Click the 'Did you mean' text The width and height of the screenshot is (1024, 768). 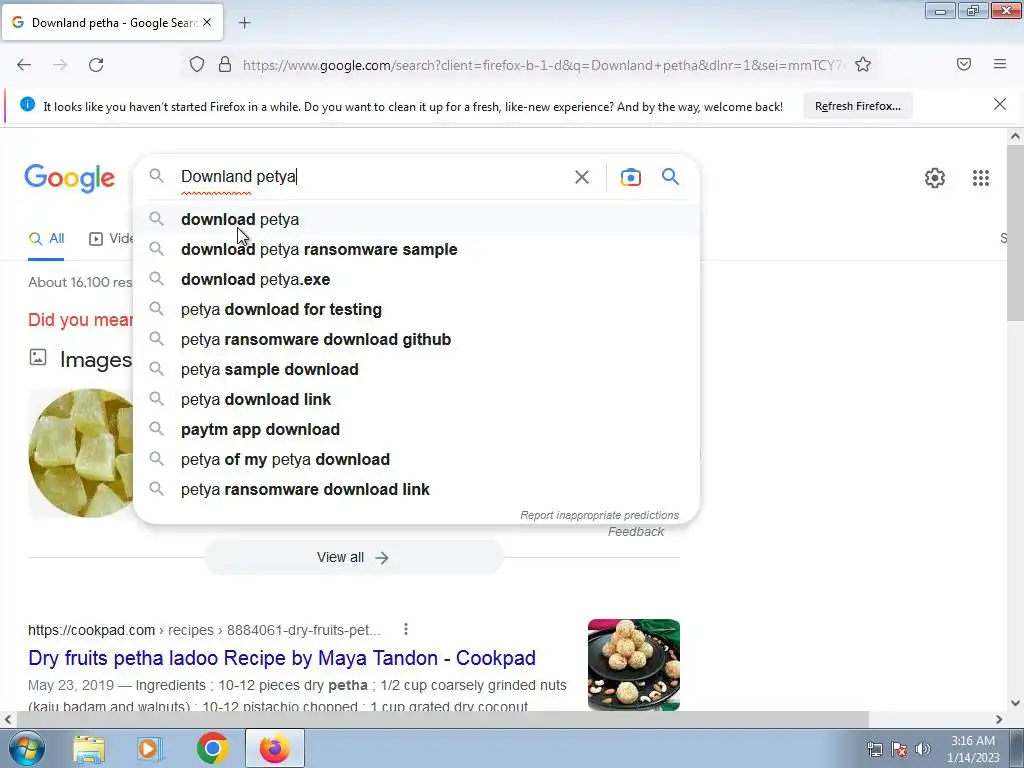[x=80, y=320]
